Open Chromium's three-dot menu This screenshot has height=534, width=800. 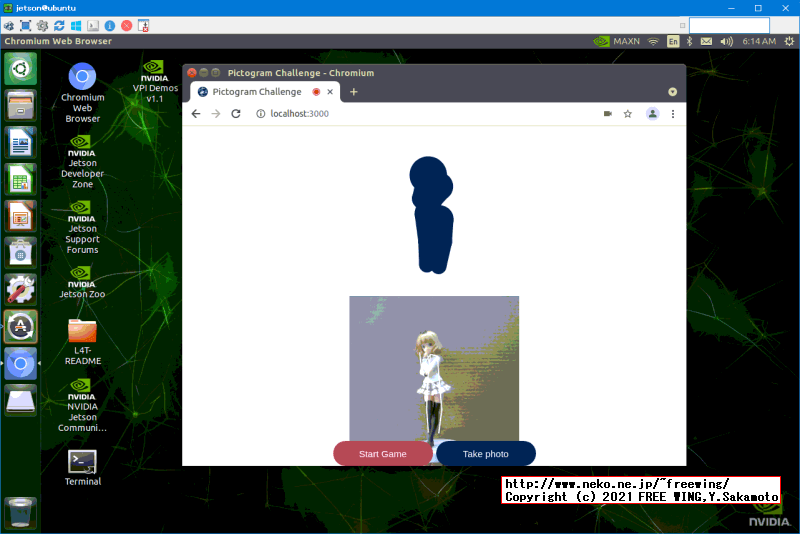click(673, 114)
